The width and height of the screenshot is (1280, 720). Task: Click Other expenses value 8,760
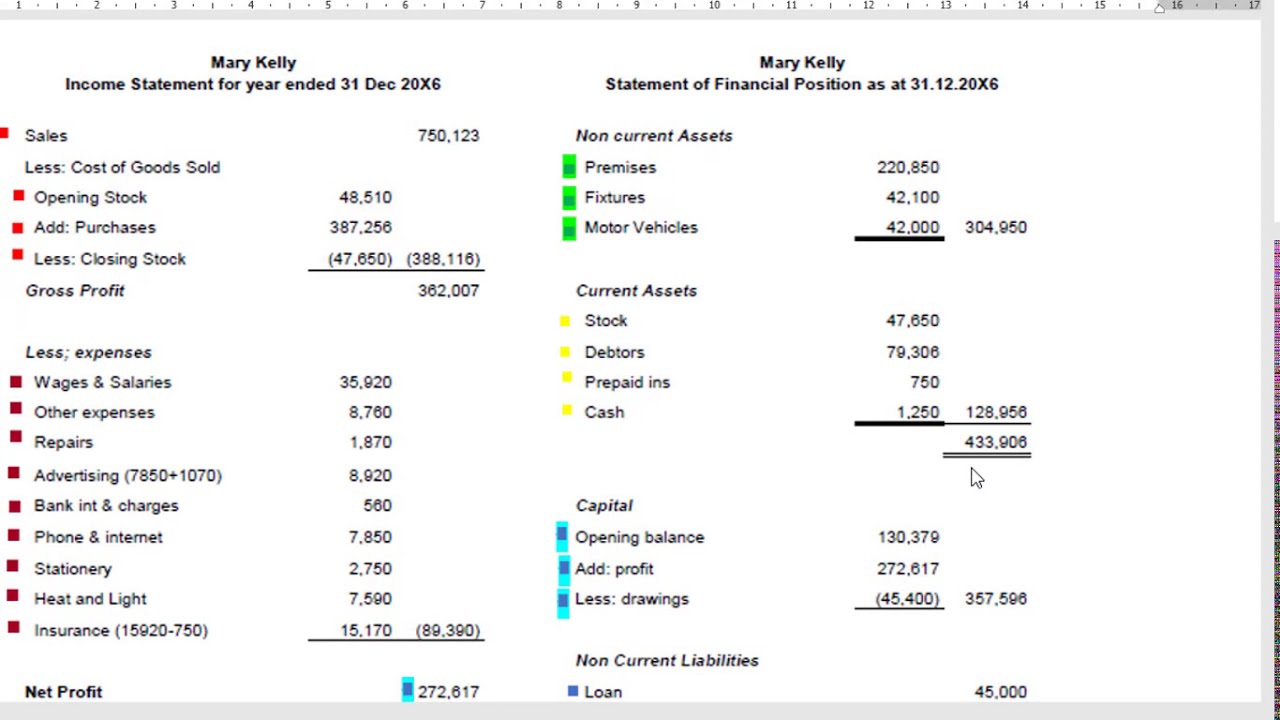pyautogui.click(x=370, y=413)
